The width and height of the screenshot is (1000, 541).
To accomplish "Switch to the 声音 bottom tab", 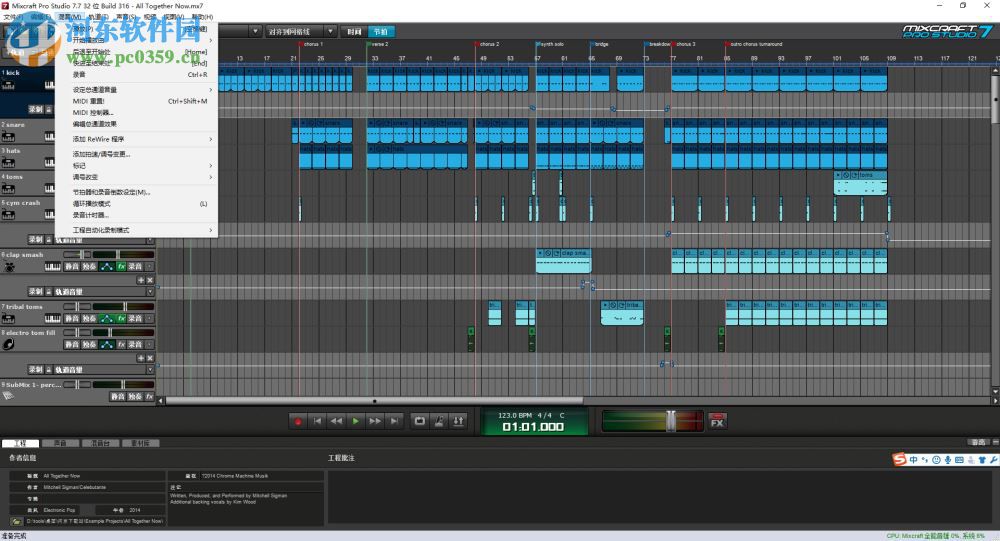I will (60, 443).
